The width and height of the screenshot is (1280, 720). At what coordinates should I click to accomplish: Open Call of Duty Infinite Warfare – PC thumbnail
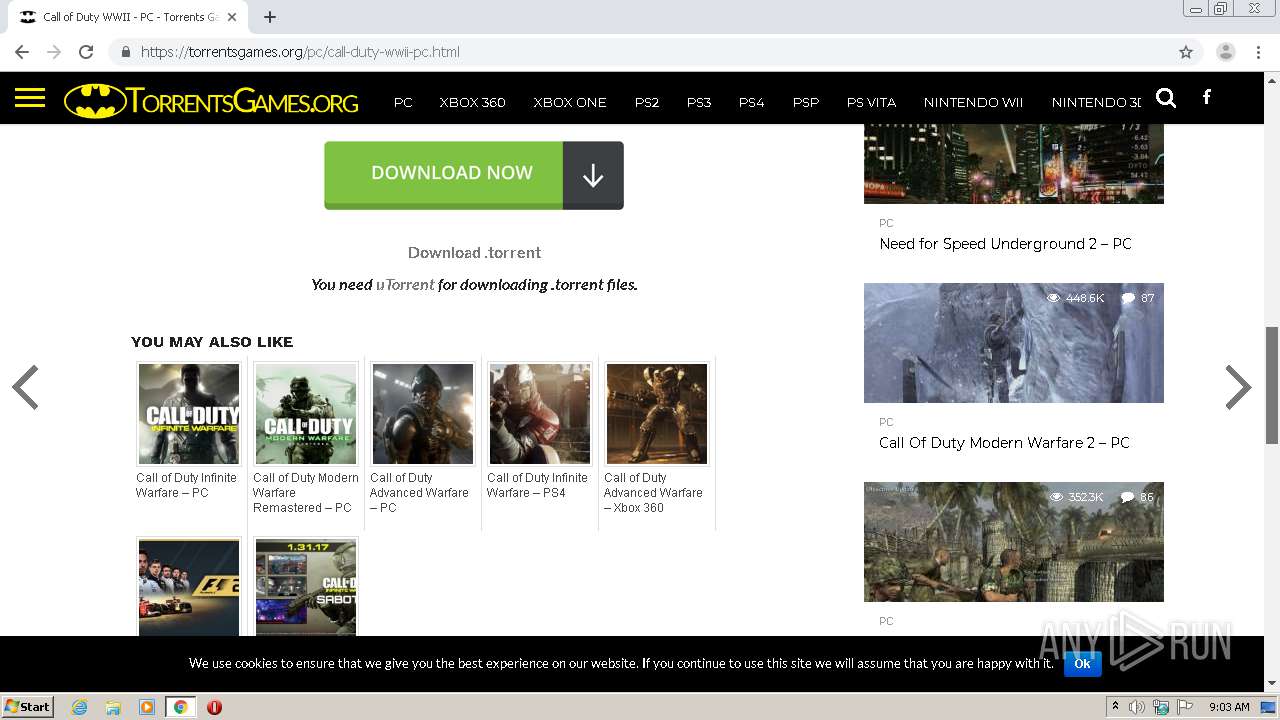click(189, 414)
